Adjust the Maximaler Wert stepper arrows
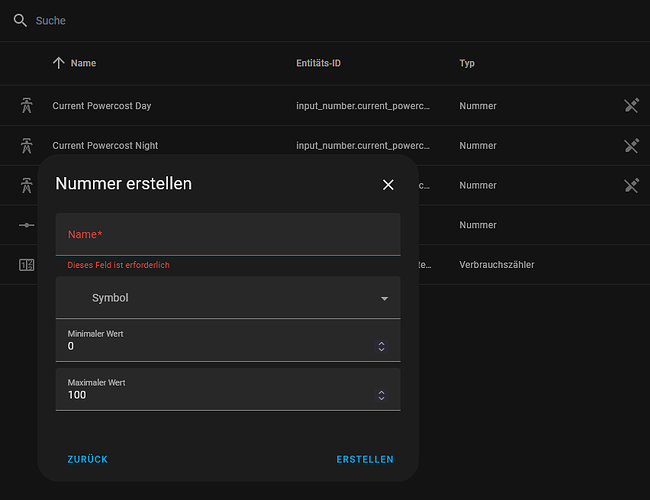This screenshot has width=650, height=500. point(381,395)
